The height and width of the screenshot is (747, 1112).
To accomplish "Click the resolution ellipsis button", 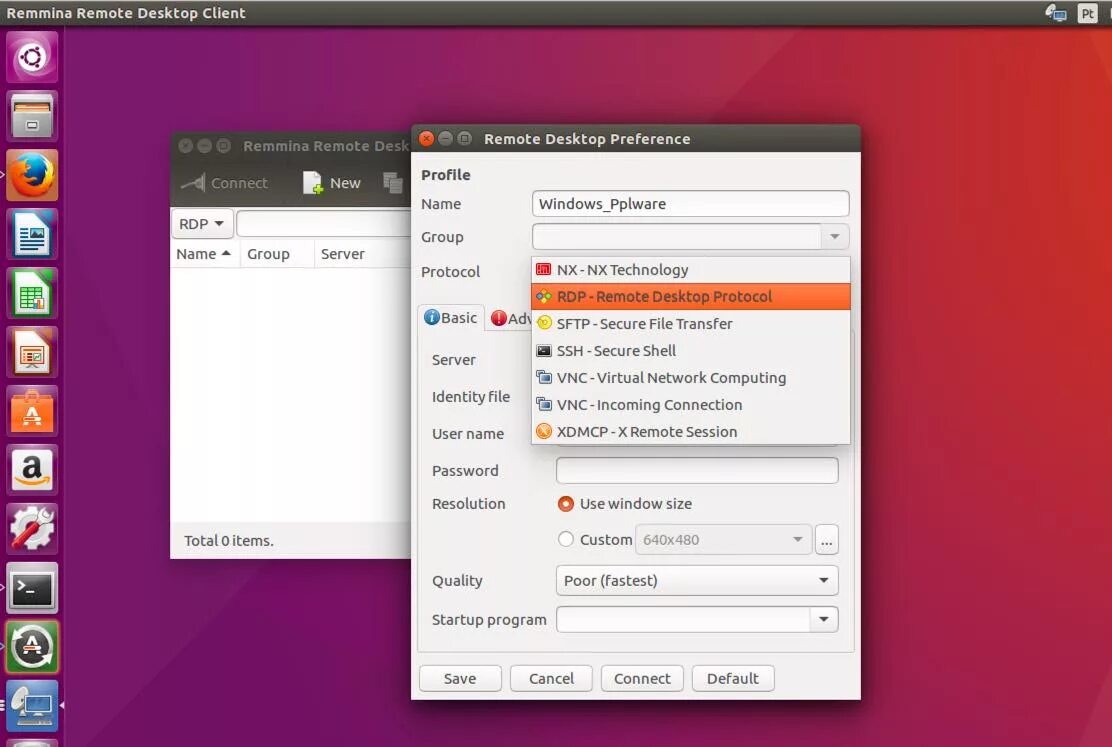I will [826, 540].
